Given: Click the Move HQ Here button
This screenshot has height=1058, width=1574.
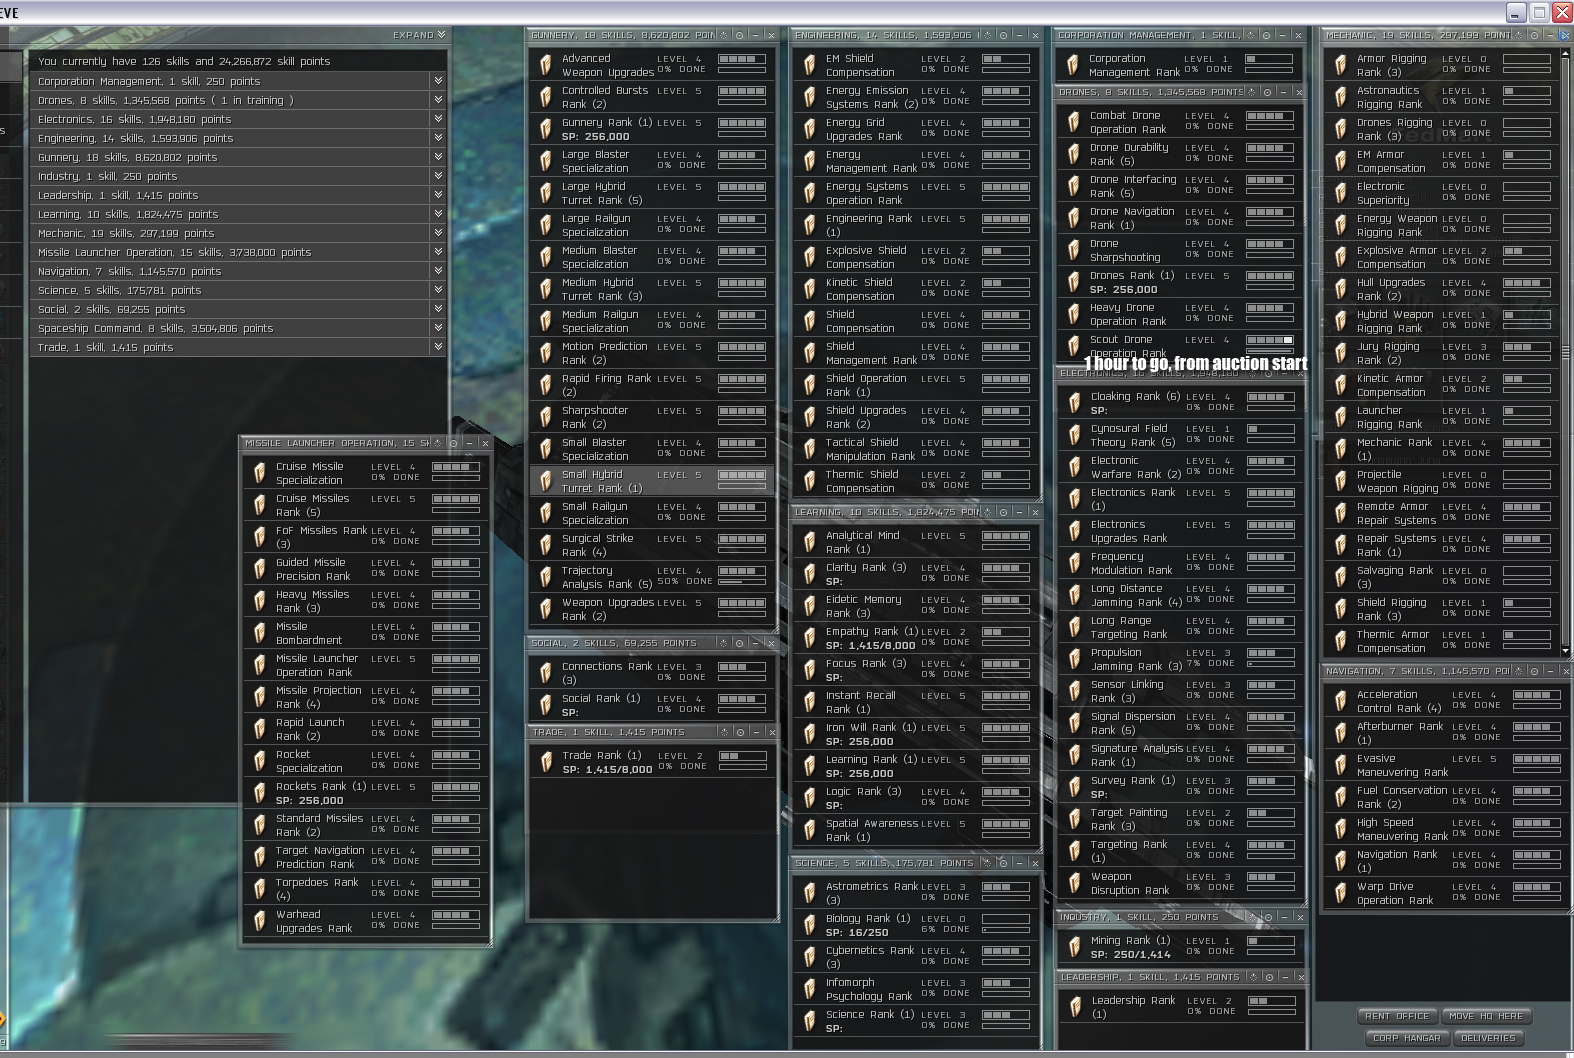Looking at the screenshot, I should pos(1485,1016).
